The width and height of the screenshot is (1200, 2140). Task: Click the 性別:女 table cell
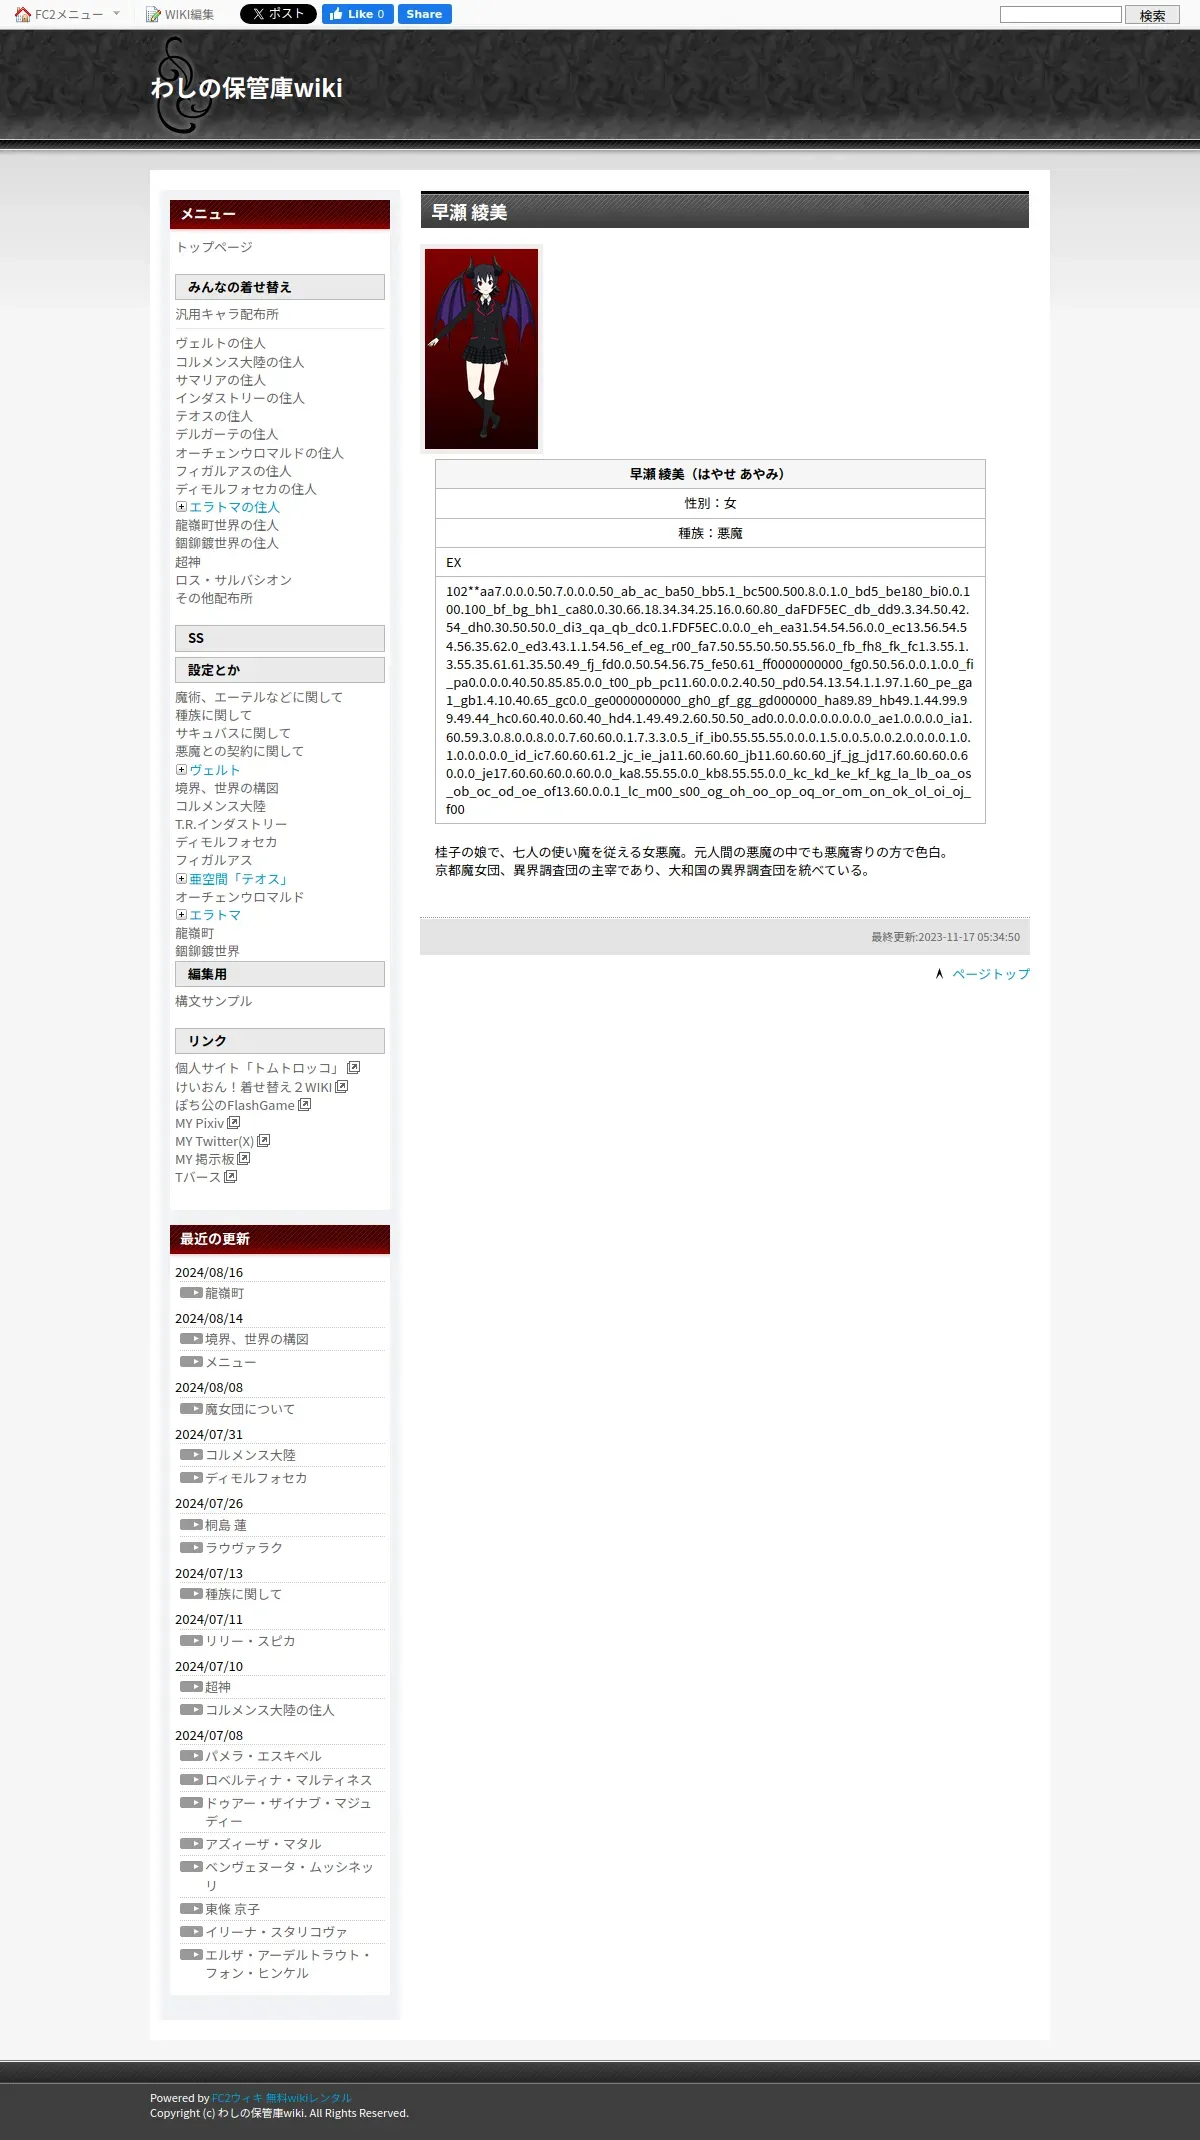click(710, 503)
